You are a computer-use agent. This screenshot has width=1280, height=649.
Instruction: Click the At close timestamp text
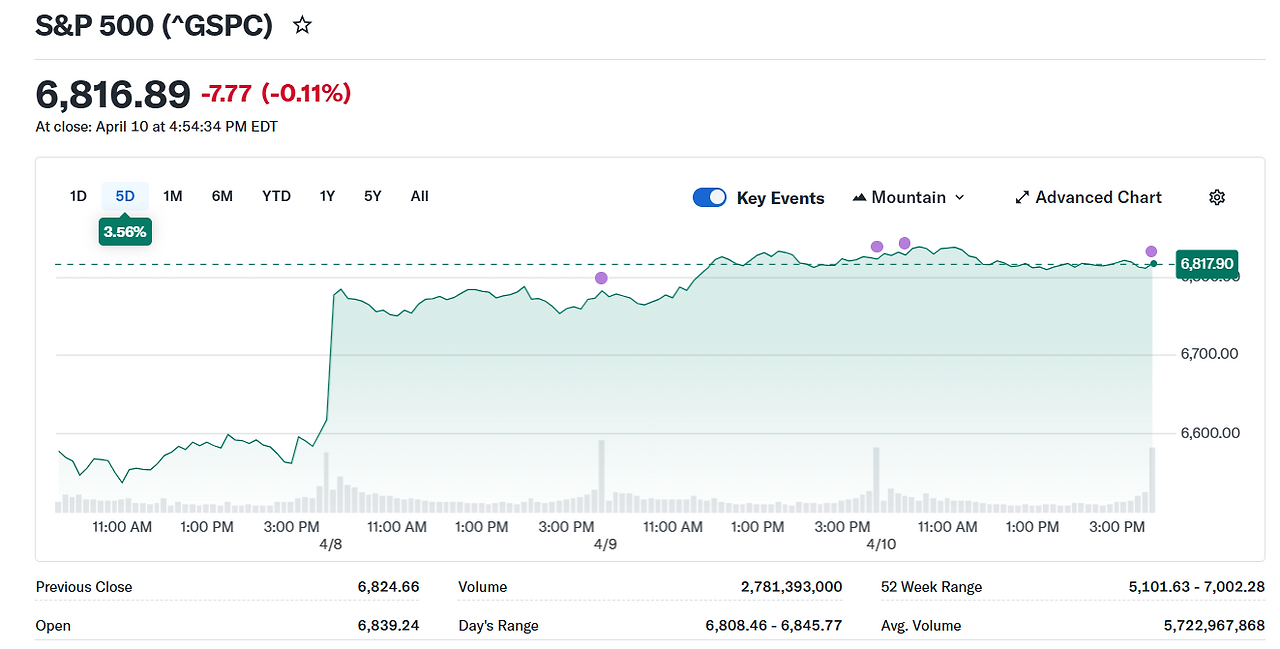click(x=157, y=127)
